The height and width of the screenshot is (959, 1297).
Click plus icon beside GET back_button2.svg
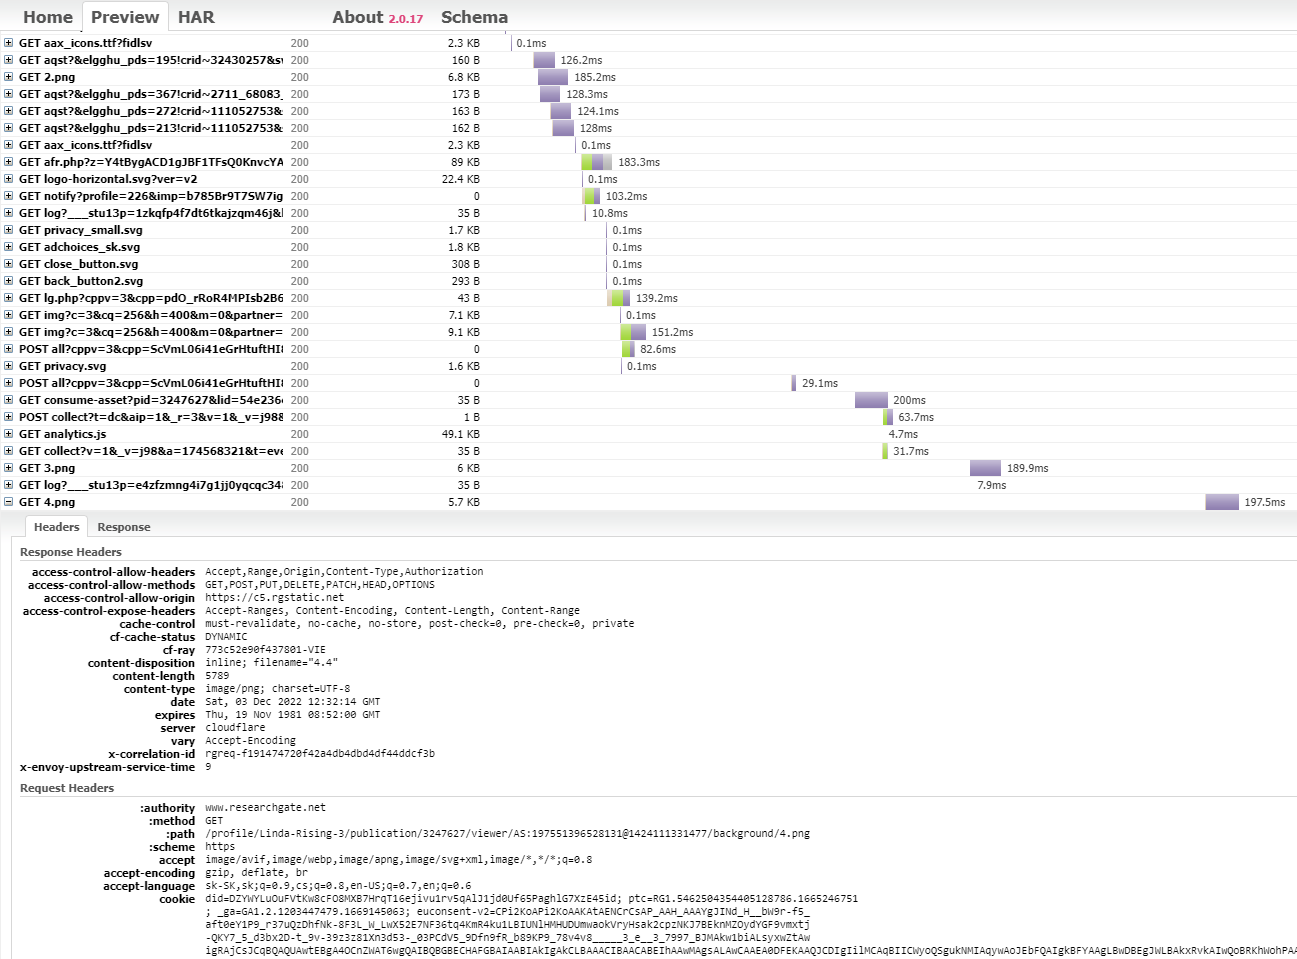click(x=9, y=281)
